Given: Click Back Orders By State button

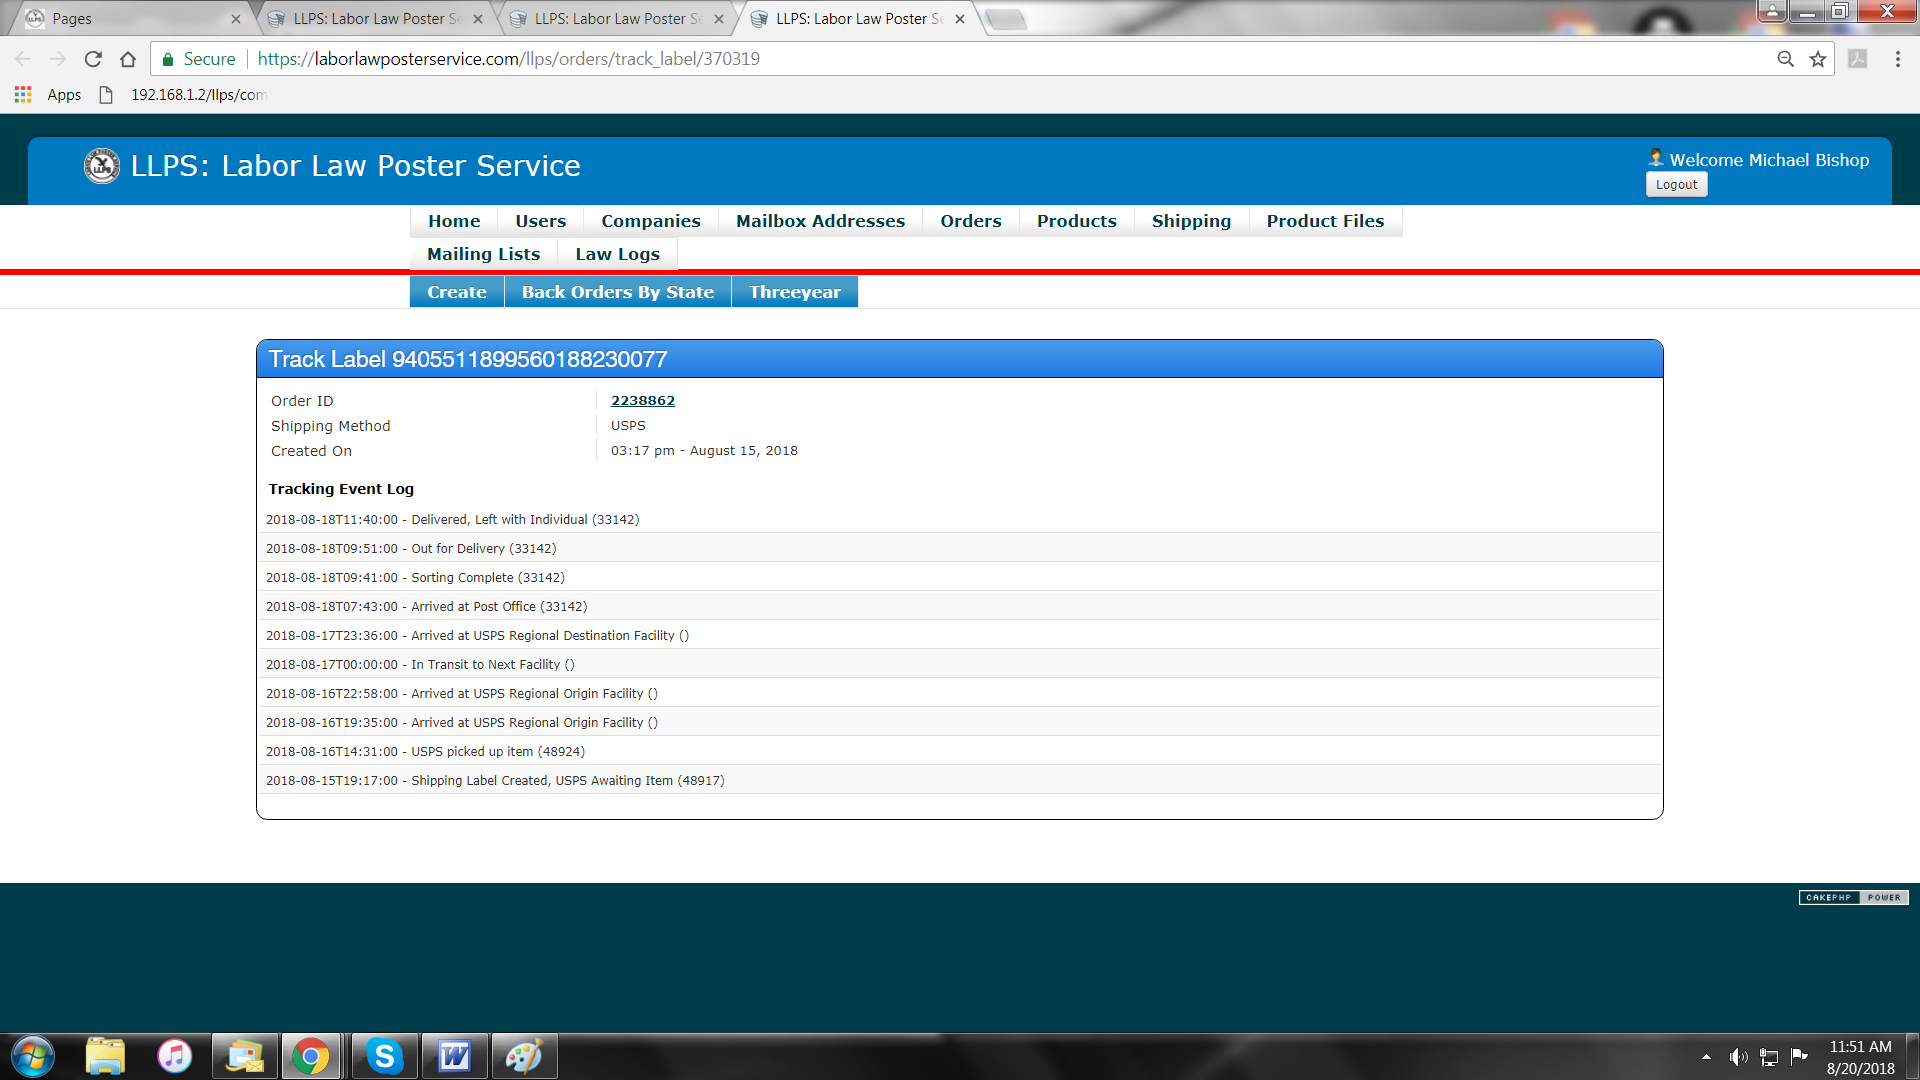Looking at the screenshot, I should pyautogui.click(x=617, y=292).
